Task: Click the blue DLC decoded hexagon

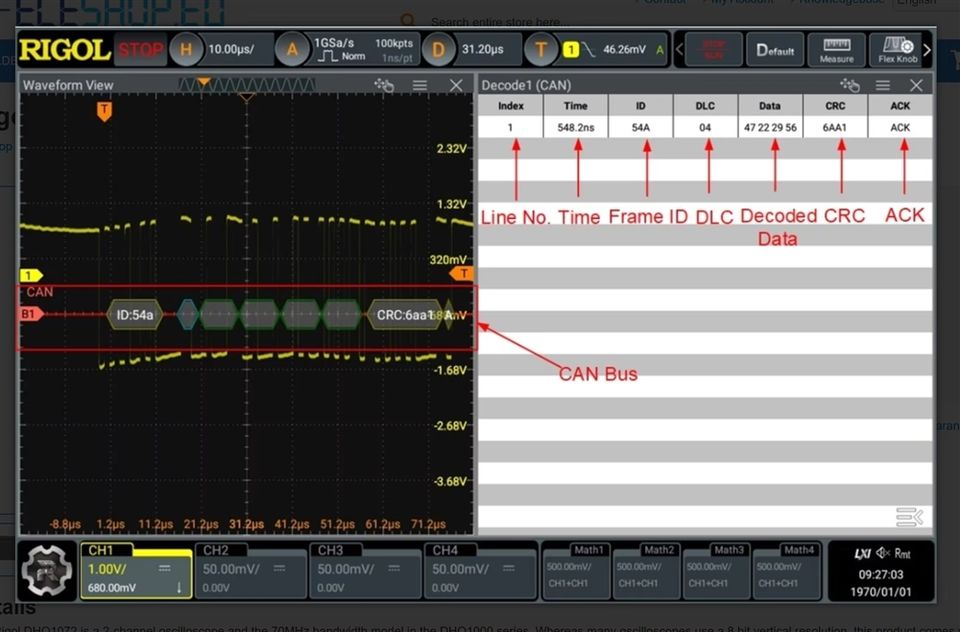Action: point(188,315)
